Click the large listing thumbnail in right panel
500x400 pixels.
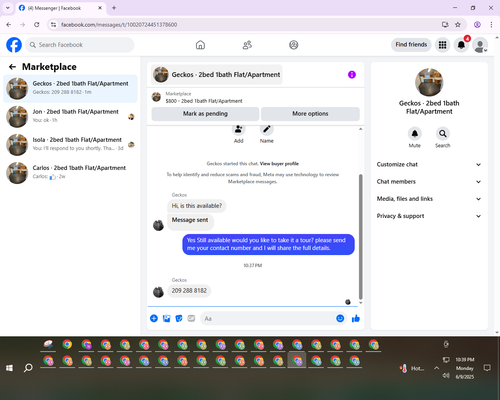(x=429, y=82)
